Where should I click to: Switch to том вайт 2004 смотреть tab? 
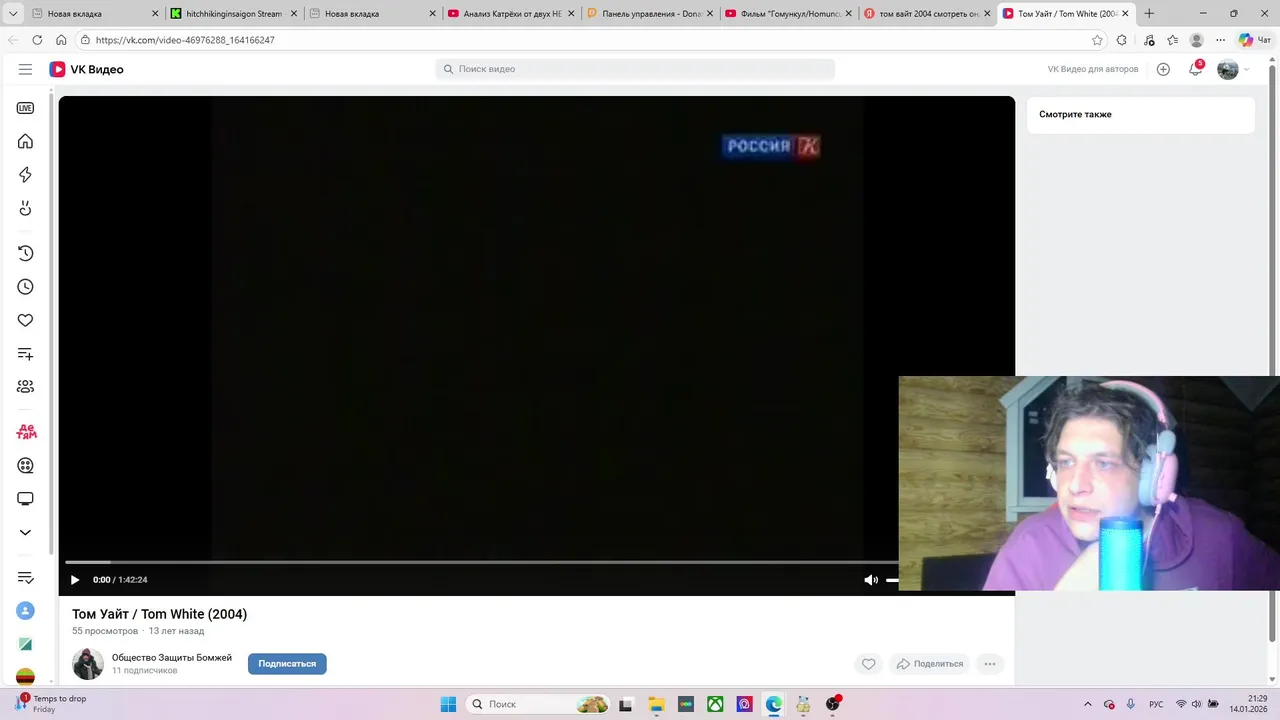point(926,14)
